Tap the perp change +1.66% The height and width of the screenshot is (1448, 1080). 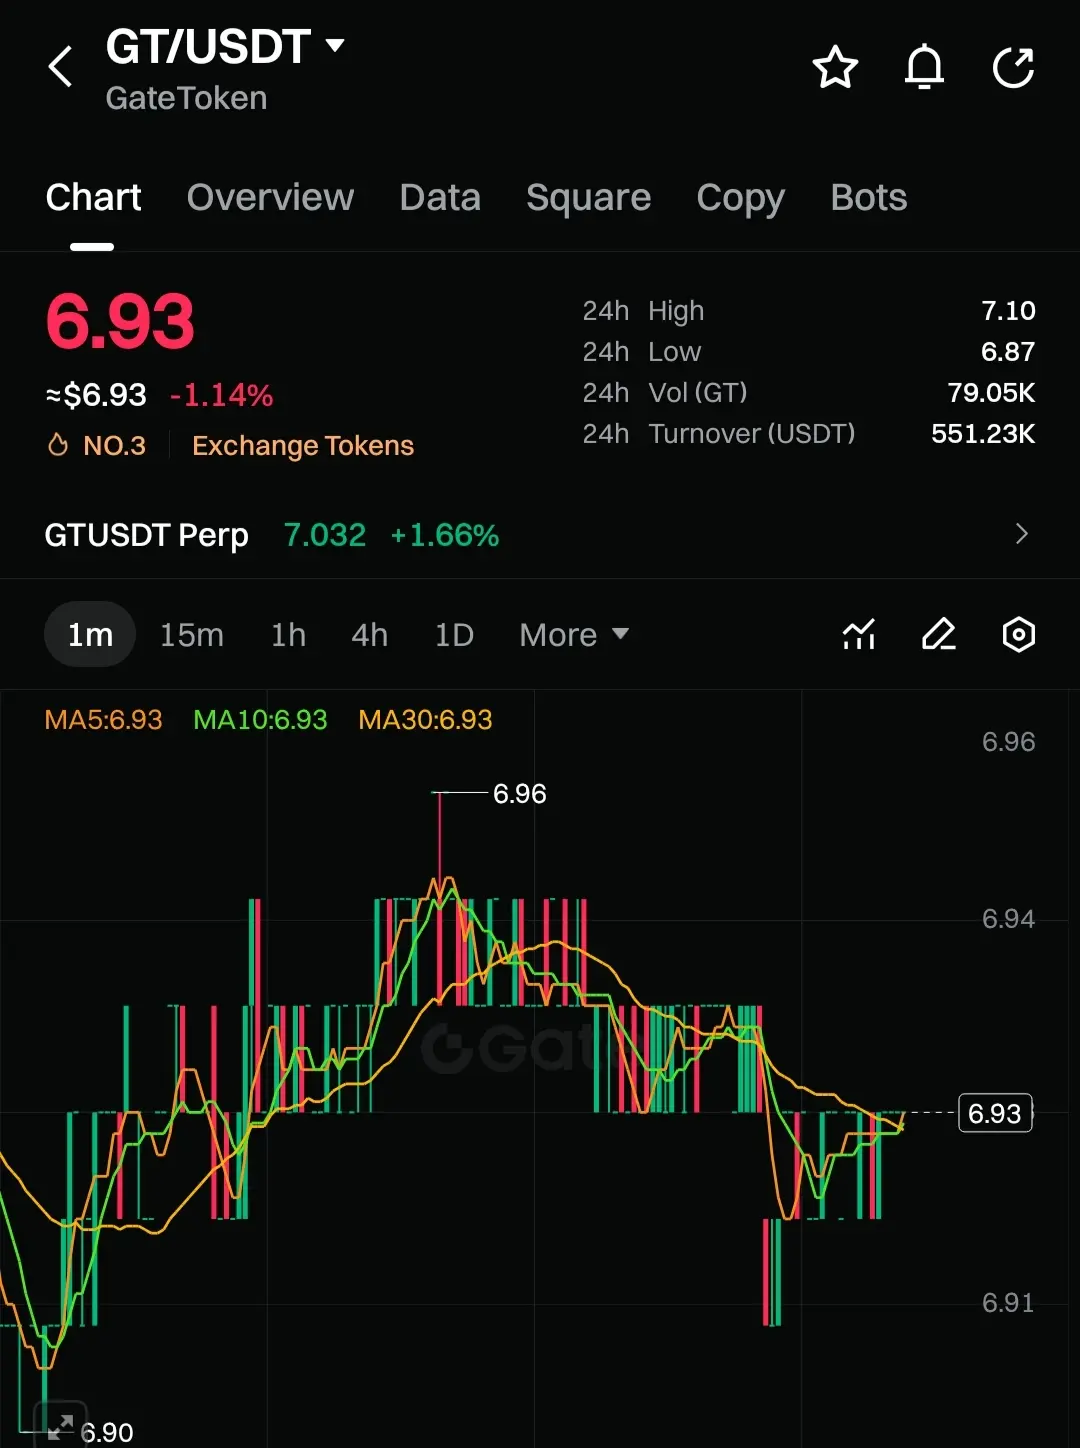click(444, 535)
